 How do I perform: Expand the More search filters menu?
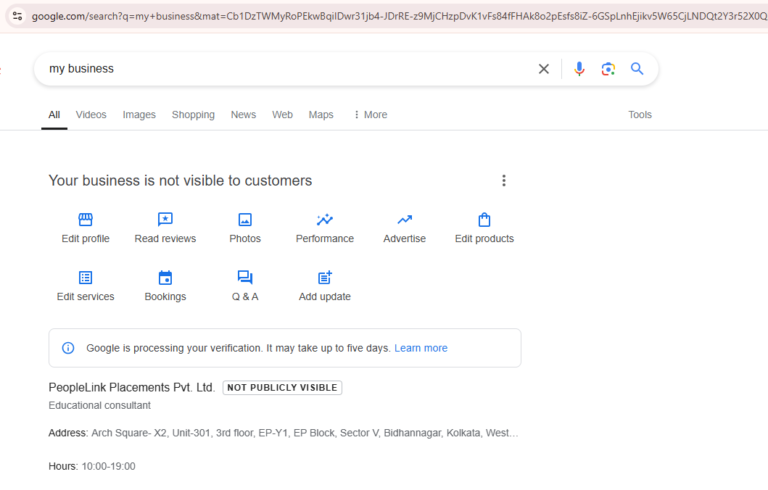[x=370, y=115]
